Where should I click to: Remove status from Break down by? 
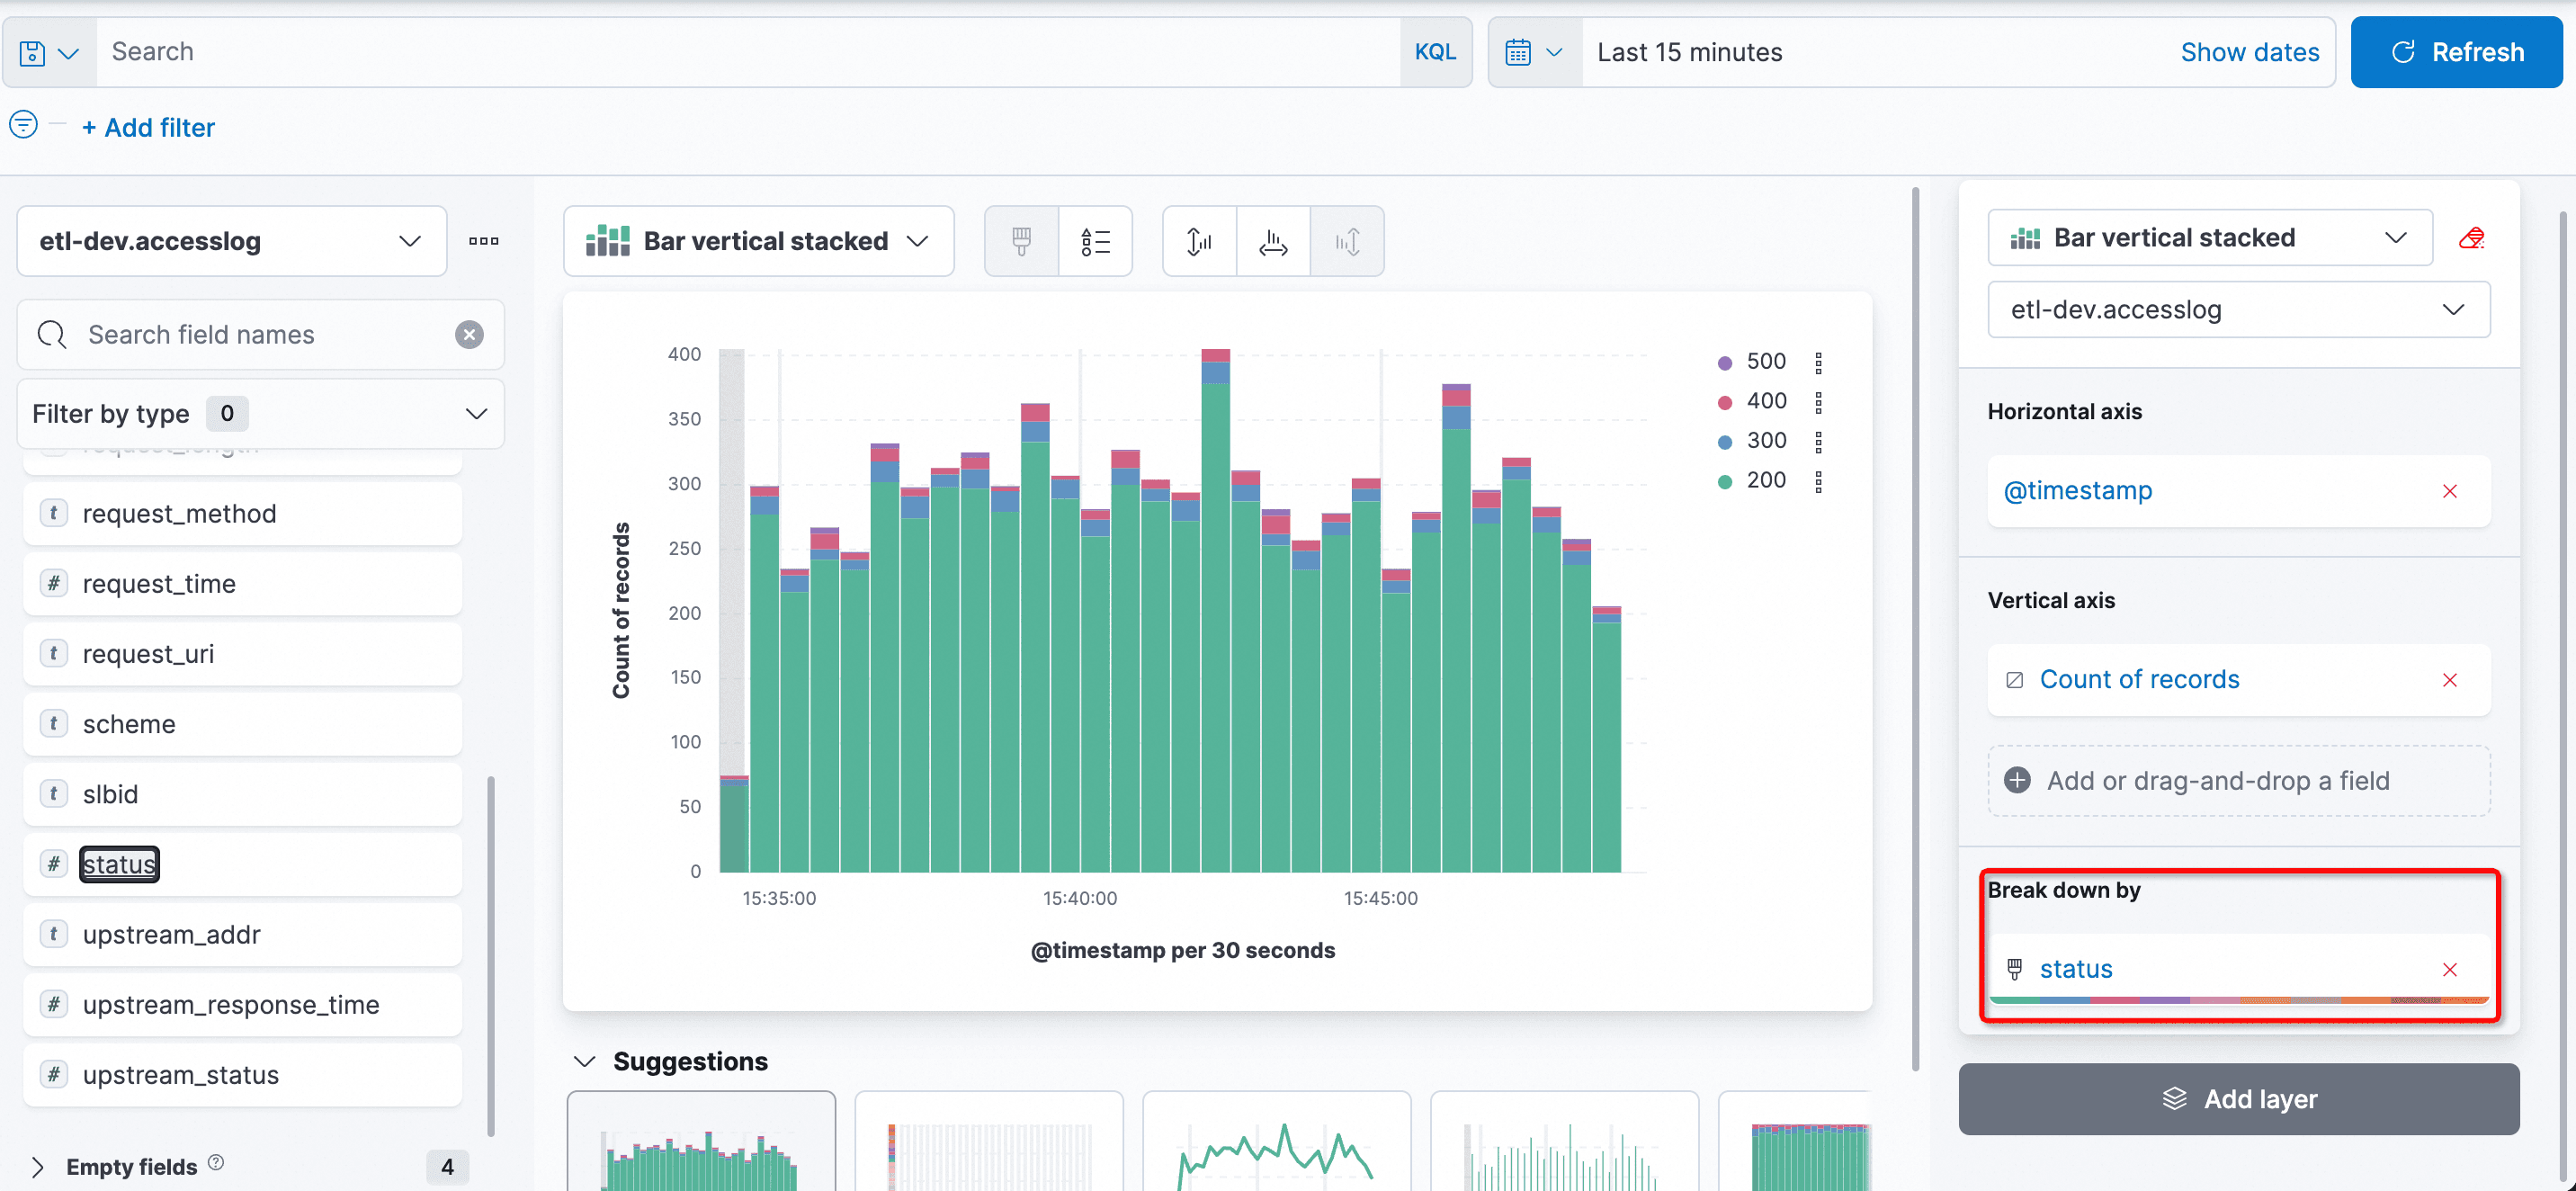(2449, 970)
